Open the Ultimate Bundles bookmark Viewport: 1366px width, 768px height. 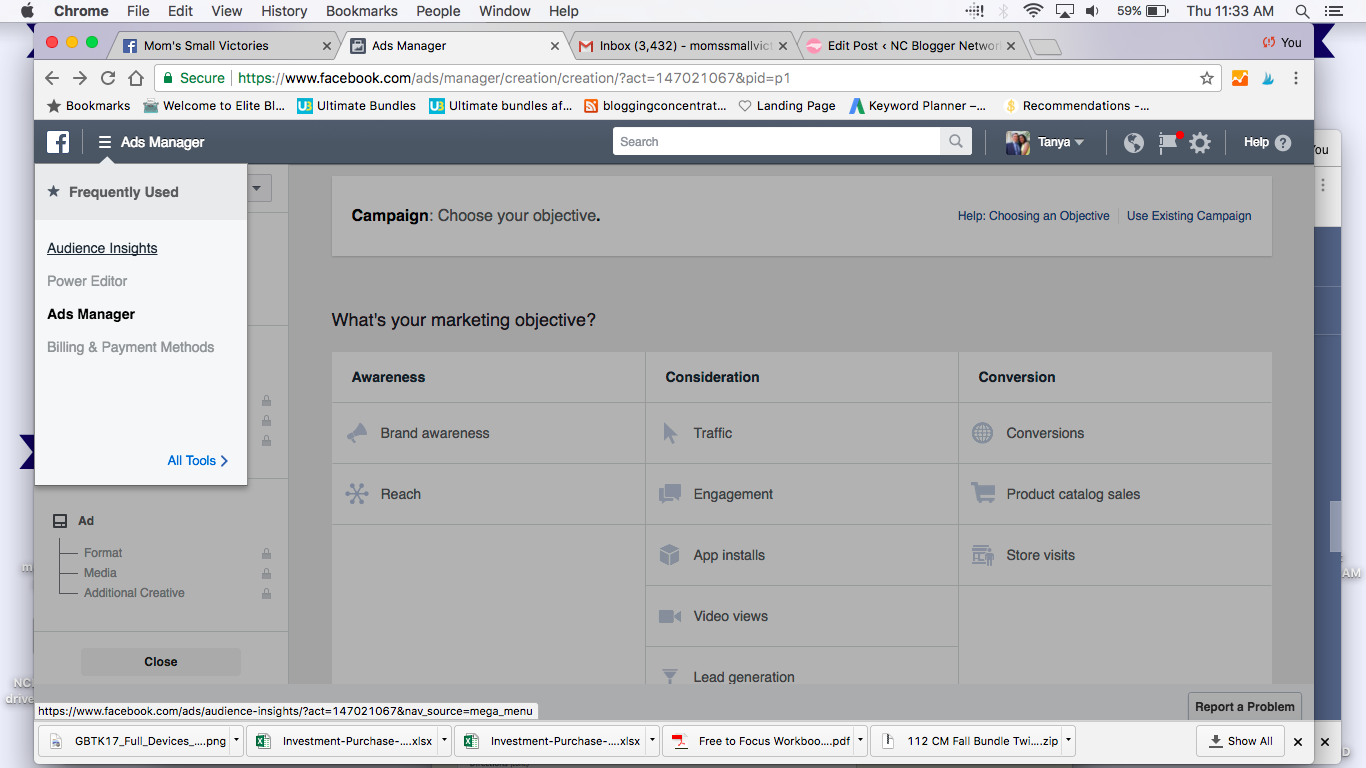(357, 106)
